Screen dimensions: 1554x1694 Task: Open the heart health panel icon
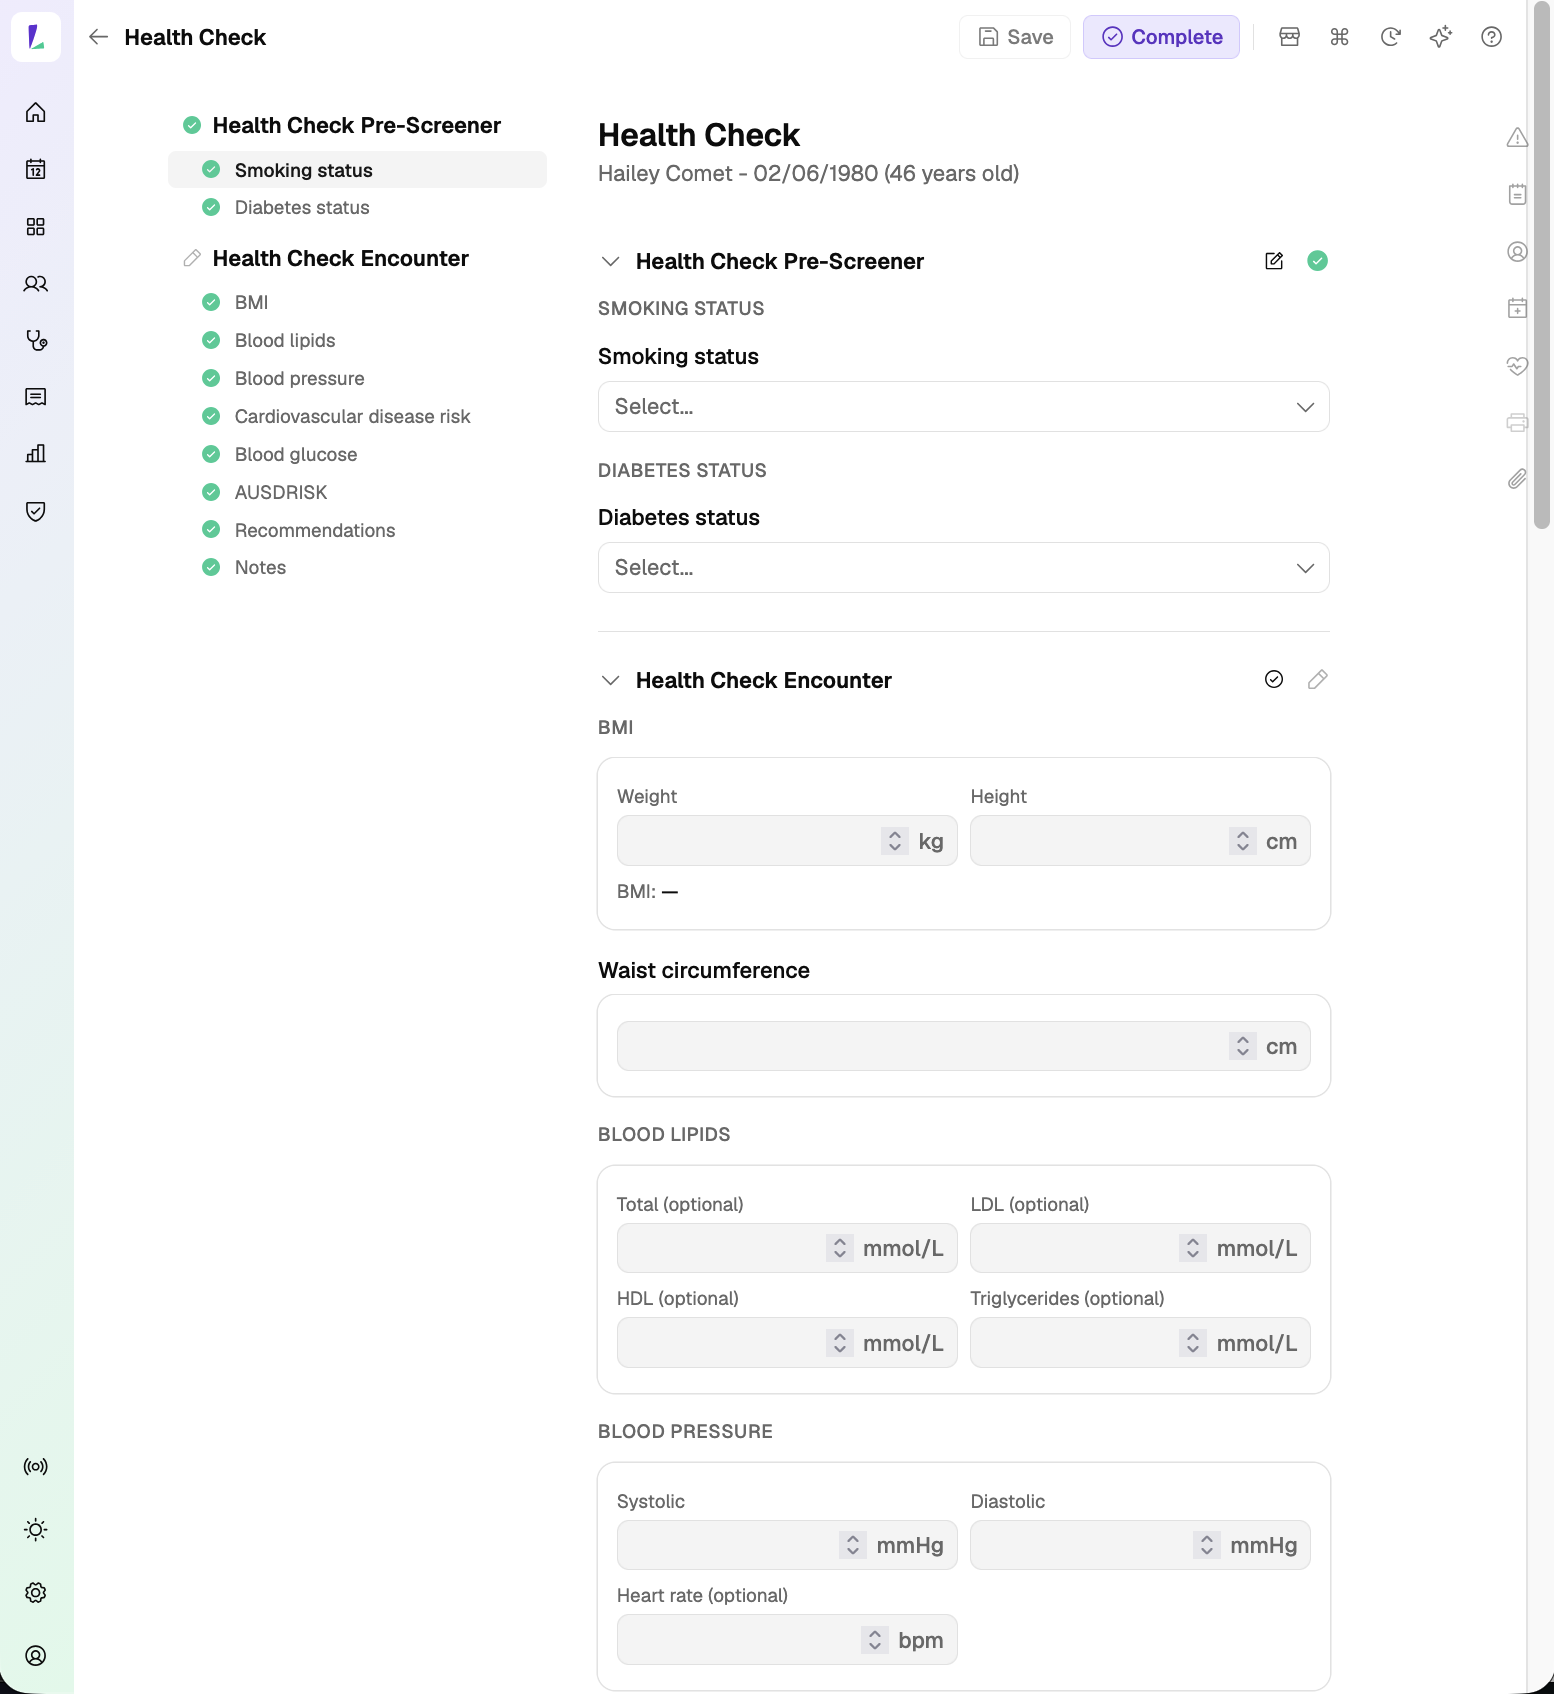pyautogui.click(x=1517, y=365)
